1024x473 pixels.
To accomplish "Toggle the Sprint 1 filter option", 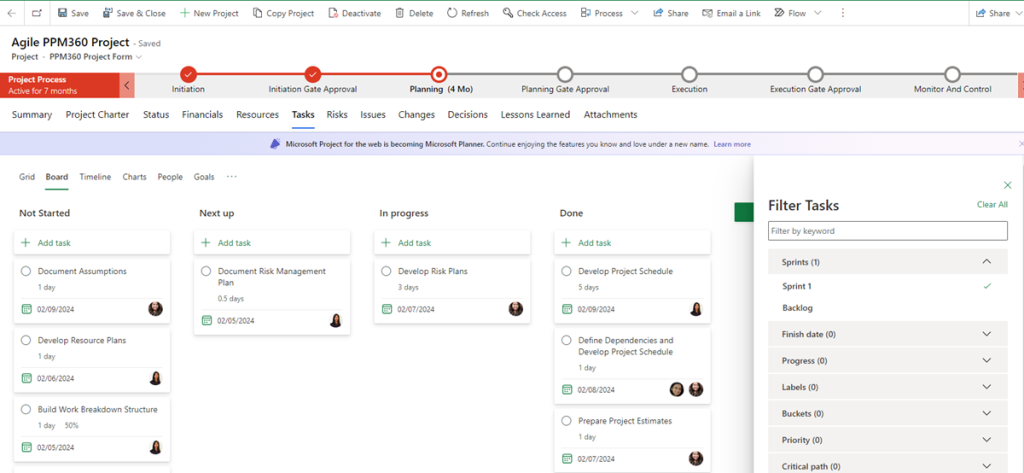I will [x=888, y=286].
